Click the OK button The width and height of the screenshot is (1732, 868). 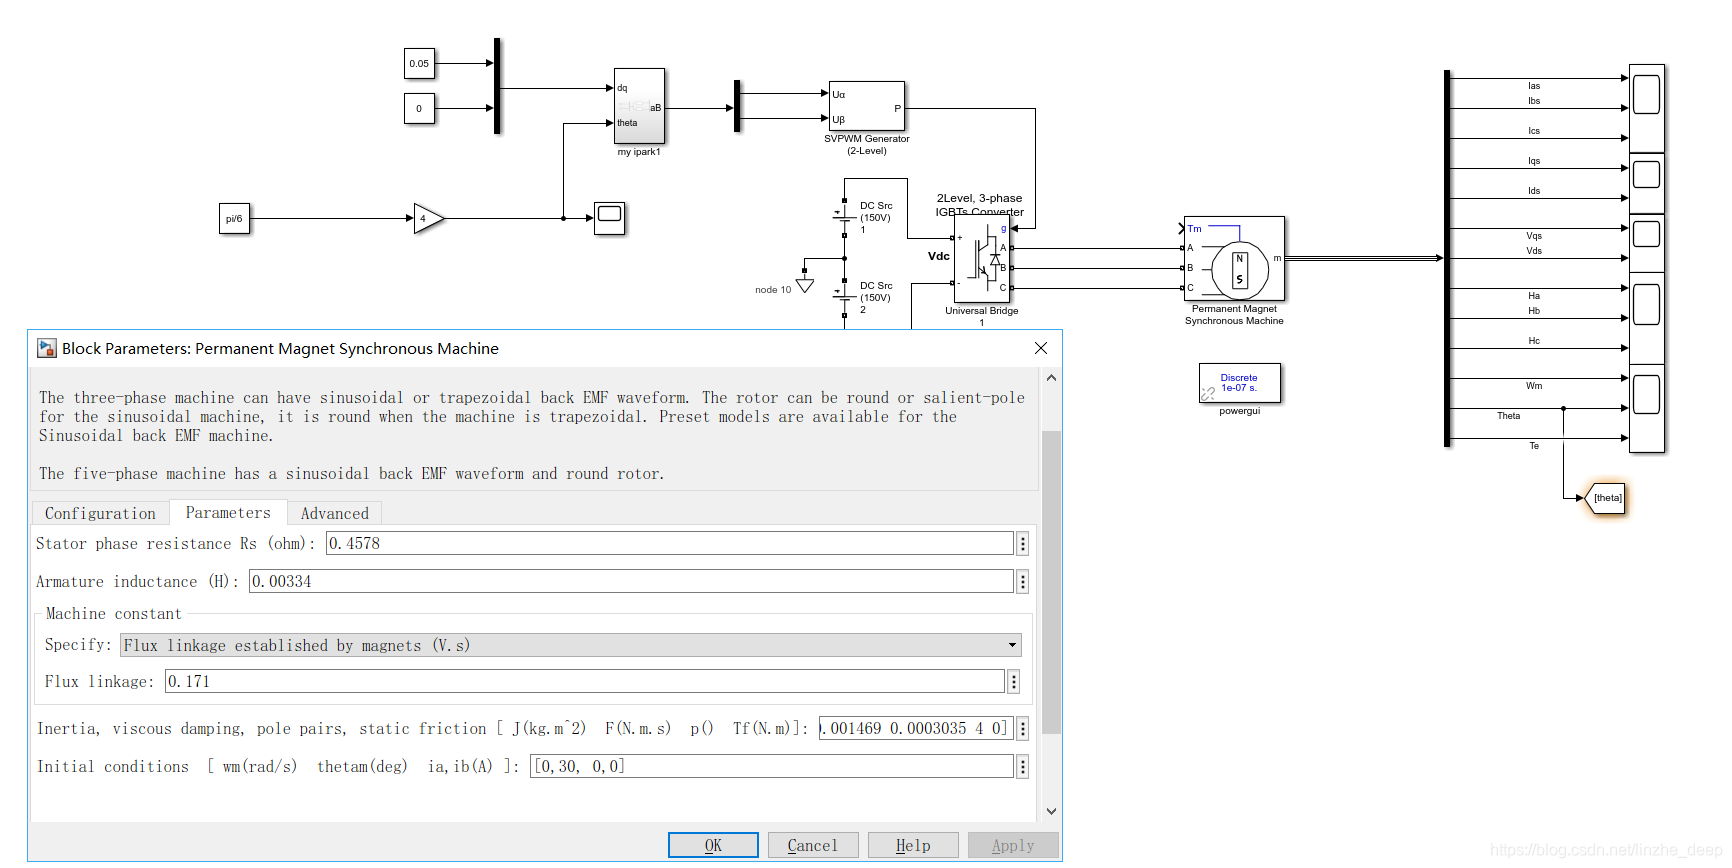coord(713,845)
